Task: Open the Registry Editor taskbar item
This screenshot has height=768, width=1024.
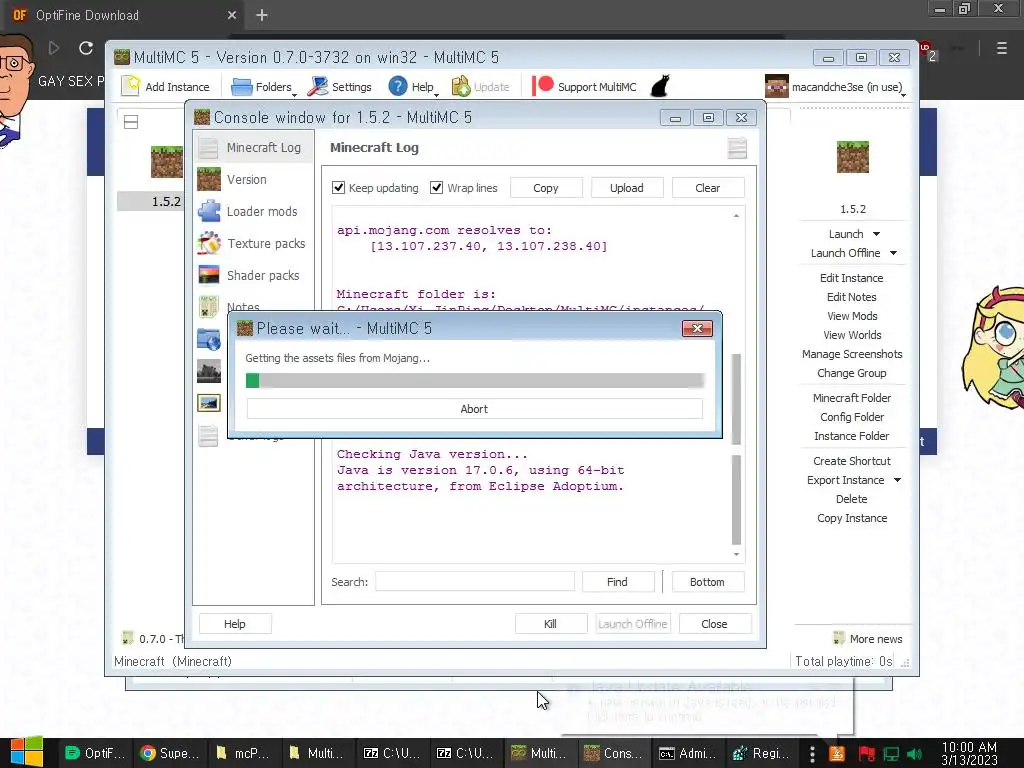Action: (760, 753)
